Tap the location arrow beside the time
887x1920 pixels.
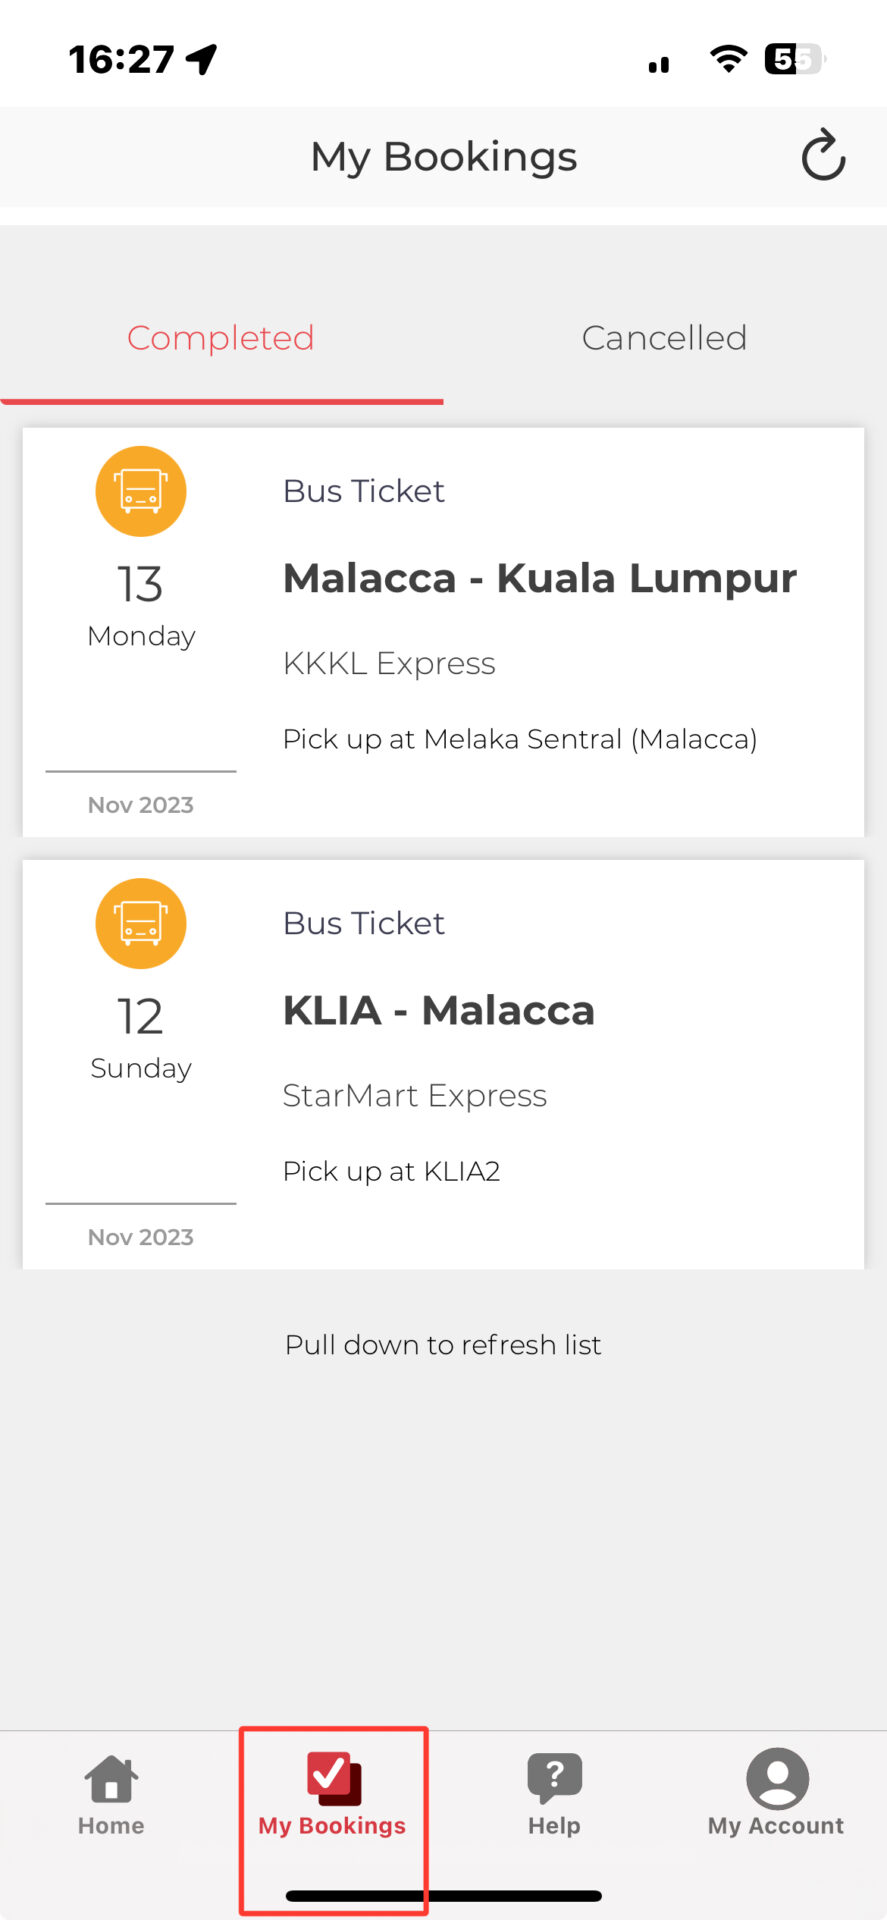click(x=202, y=59)
